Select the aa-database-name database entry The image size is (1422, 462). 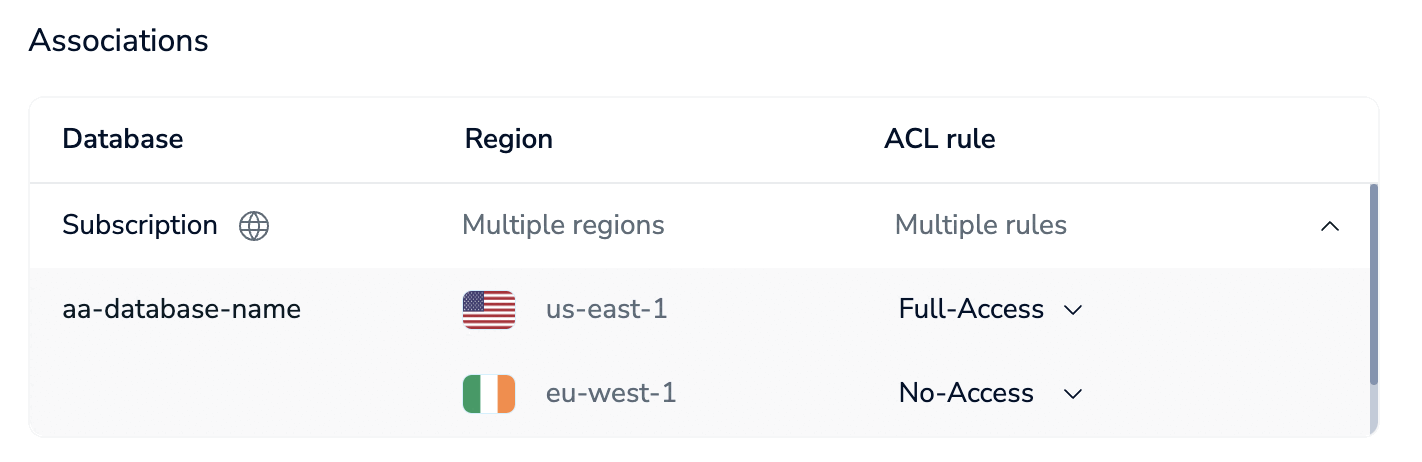181,309
